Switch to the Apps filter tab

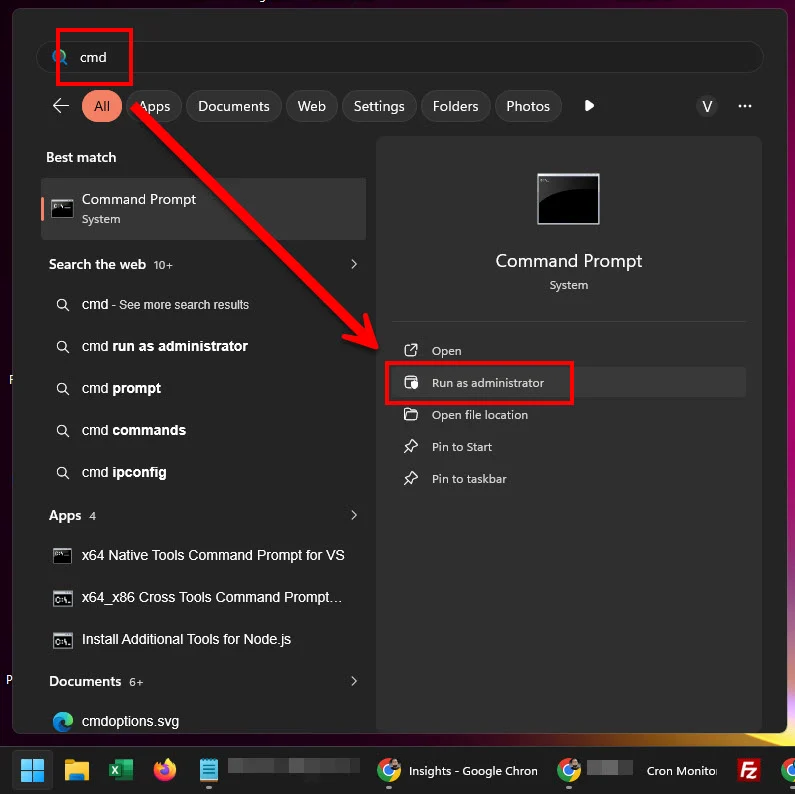click(155, 106)
